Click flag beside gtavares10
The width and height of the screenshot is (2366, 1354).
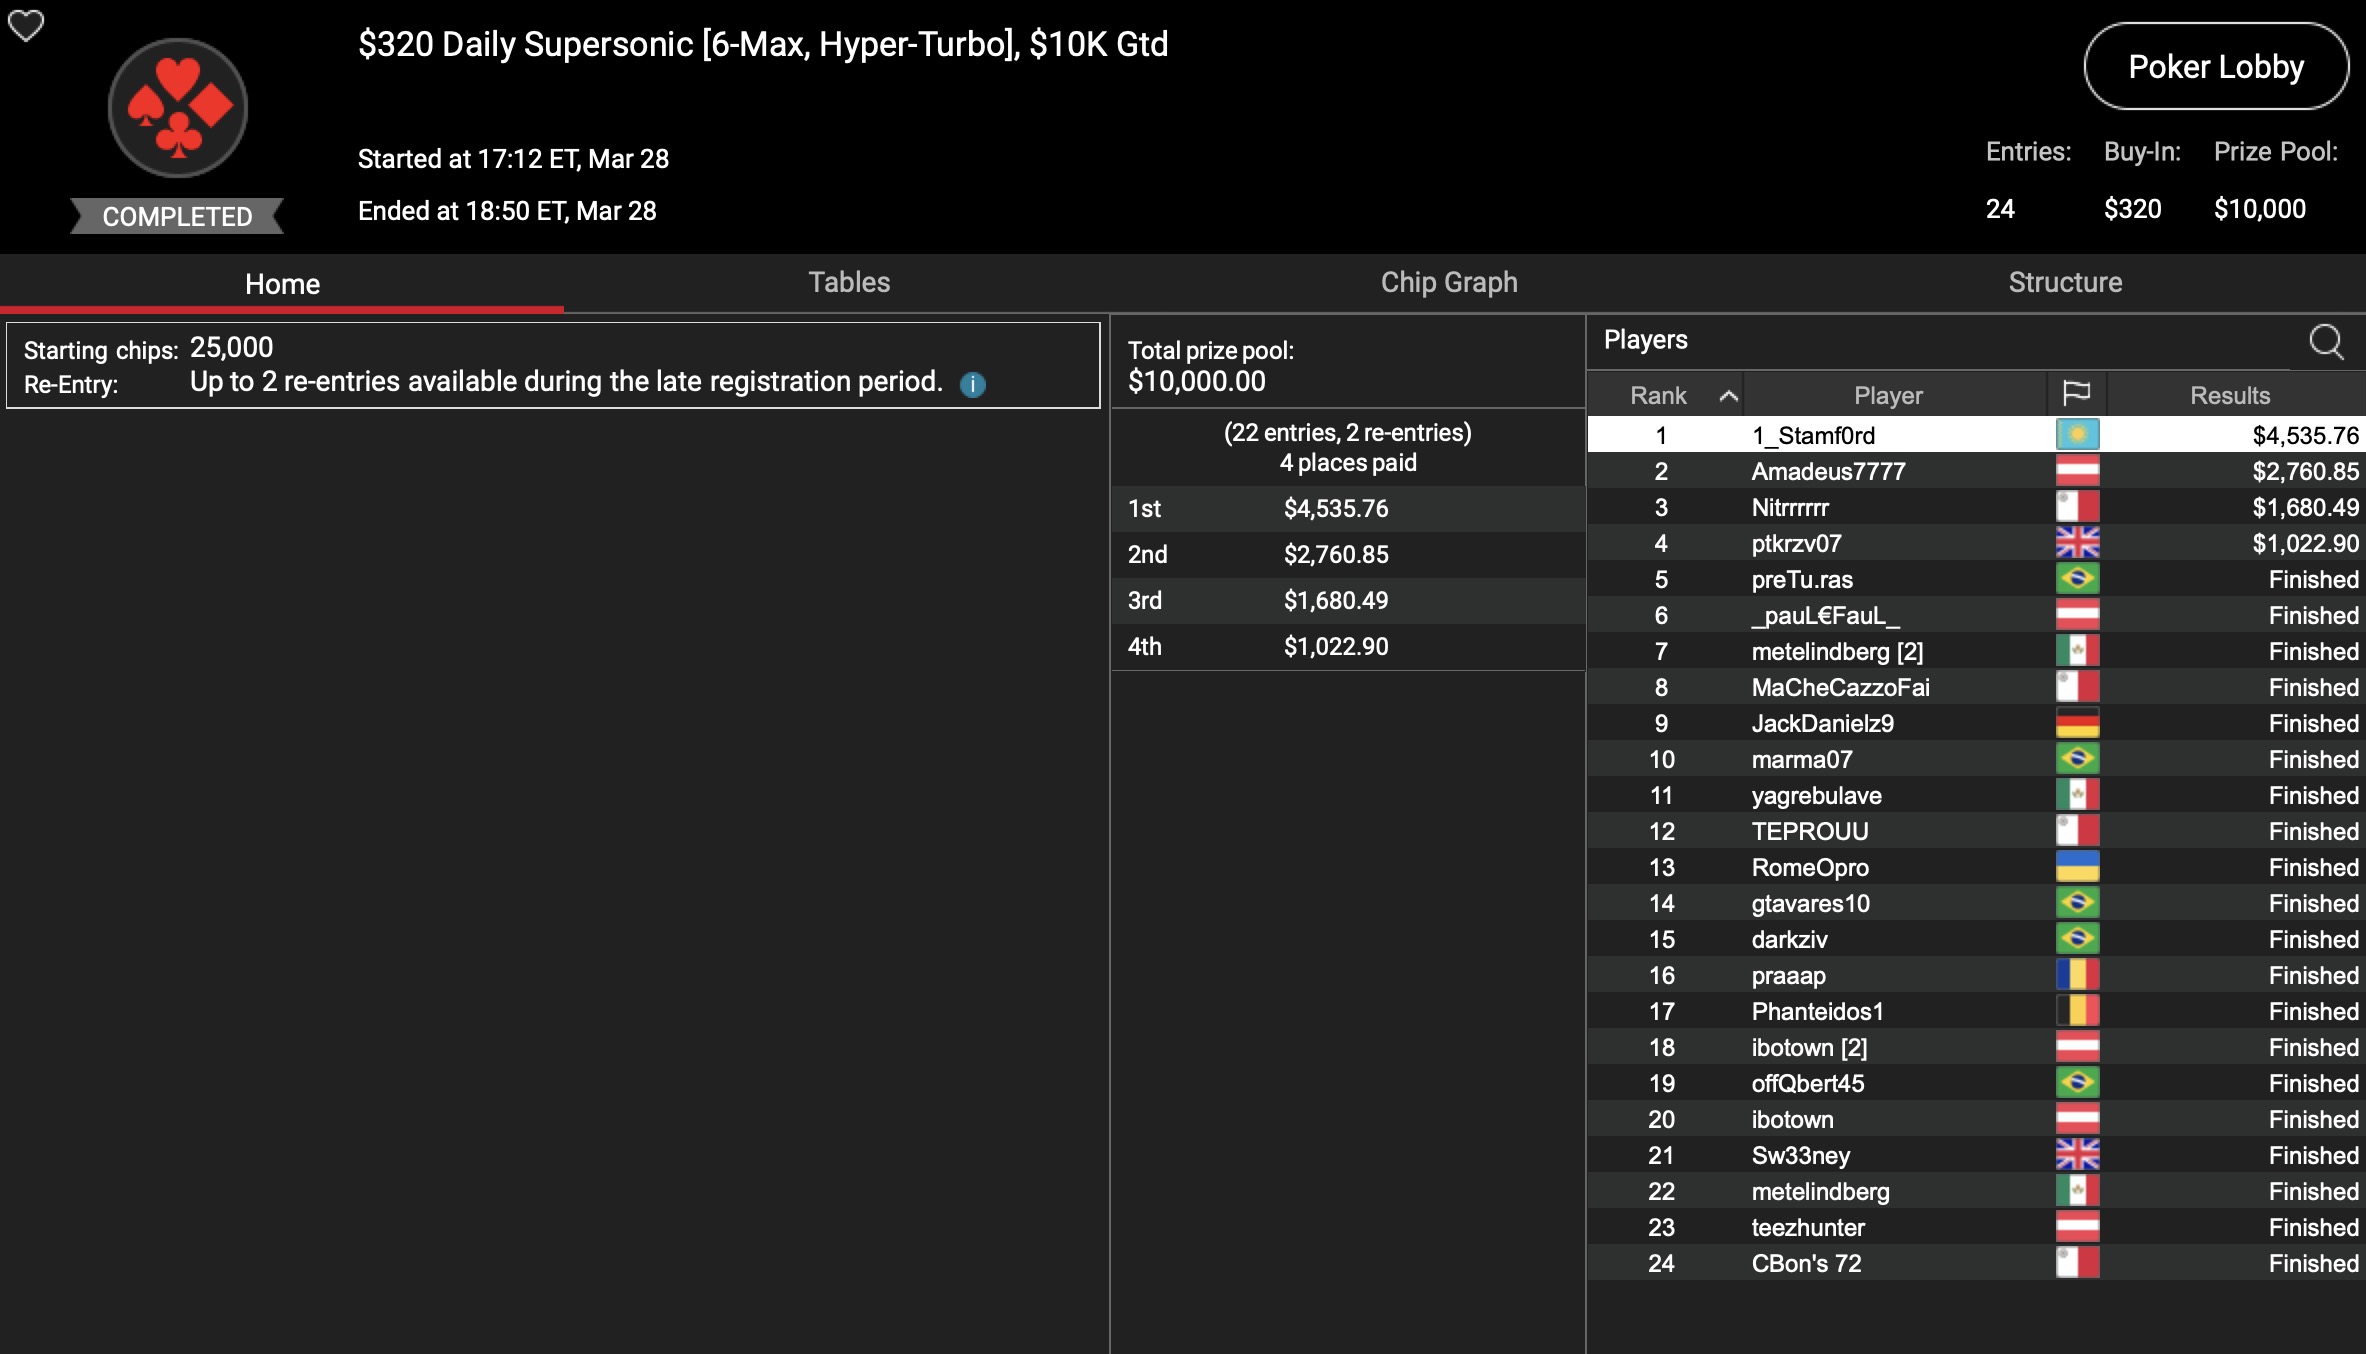[2077, 903]
